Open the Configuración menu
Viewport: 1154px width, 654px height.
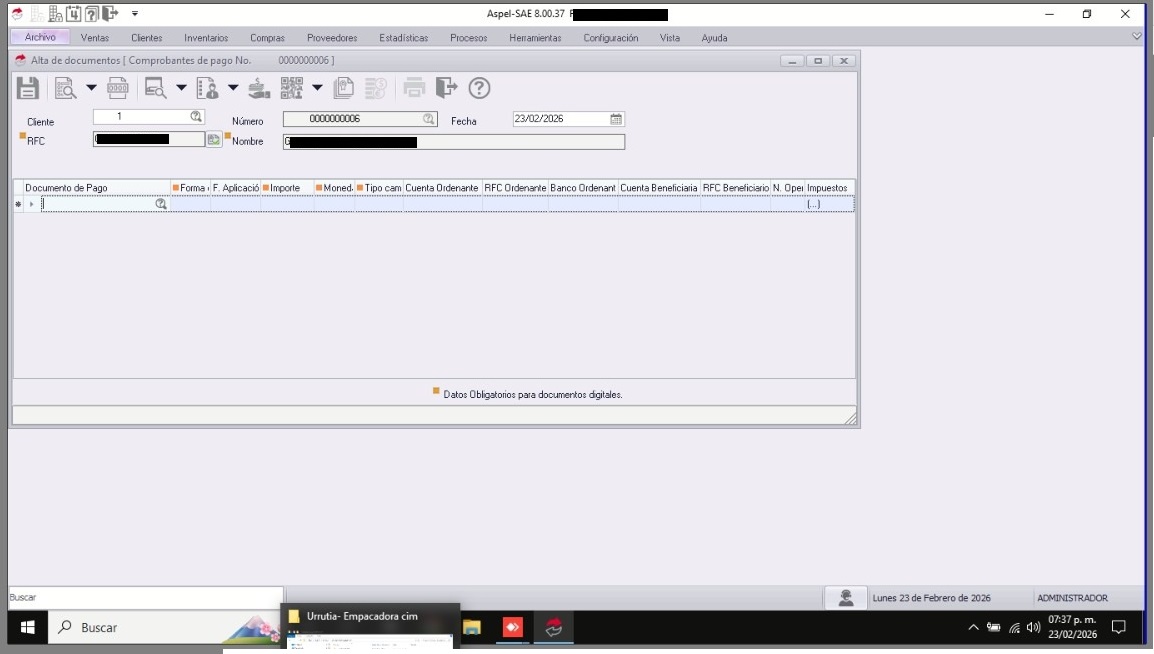coord(611,38)
